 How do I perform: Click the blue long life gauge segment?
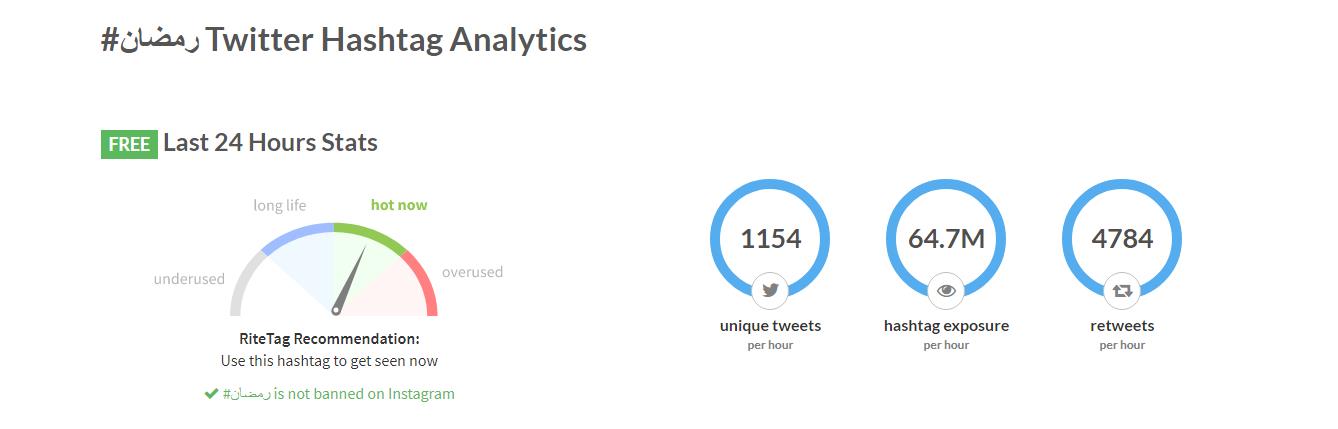pos(297,233)
